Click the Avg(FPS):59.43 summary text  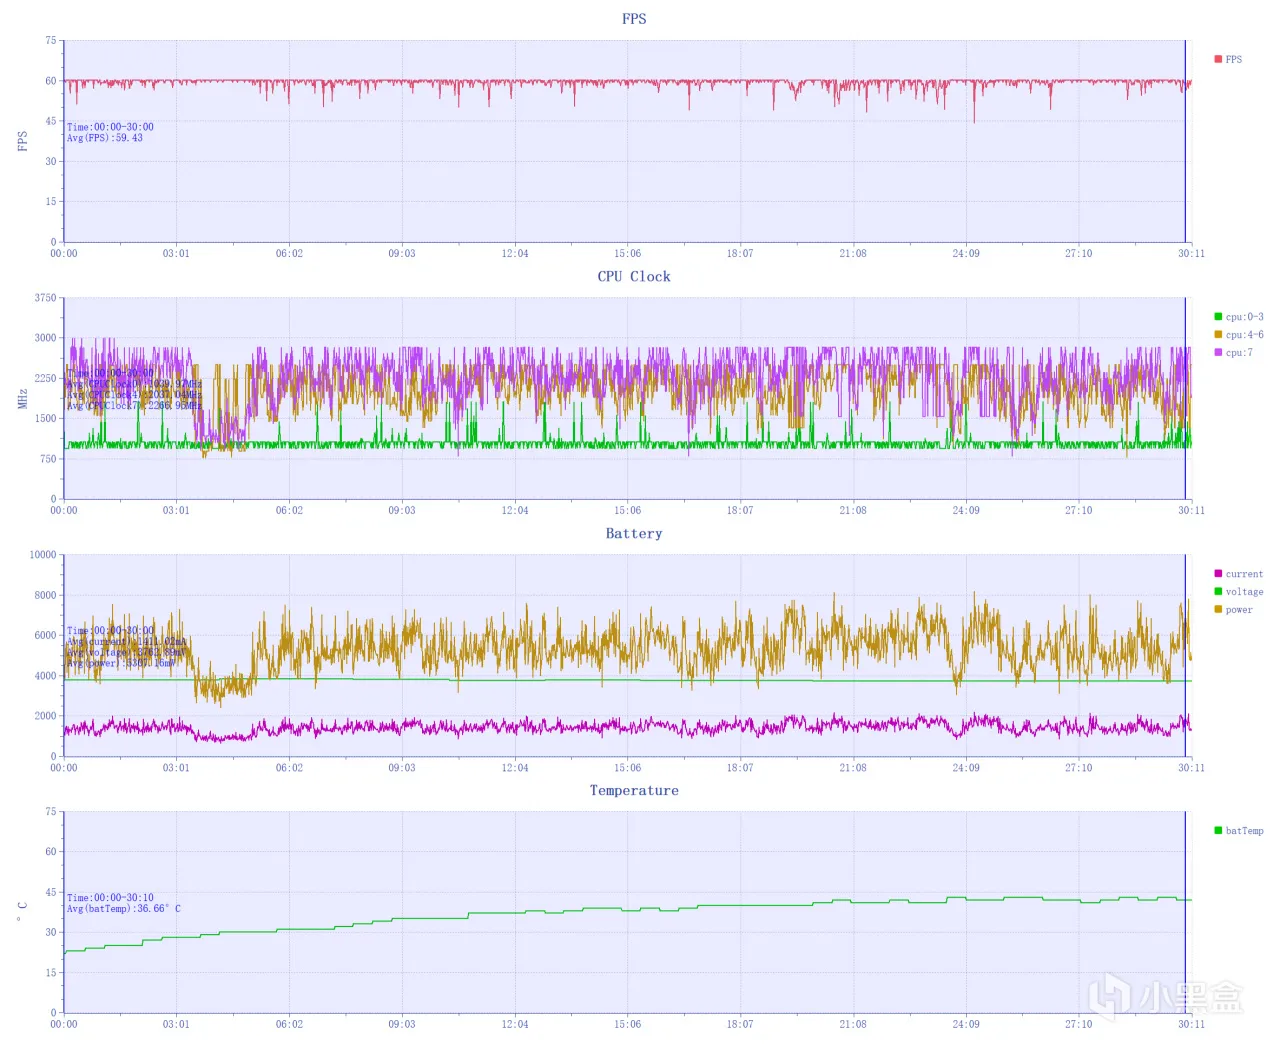(x=105, y=138)
